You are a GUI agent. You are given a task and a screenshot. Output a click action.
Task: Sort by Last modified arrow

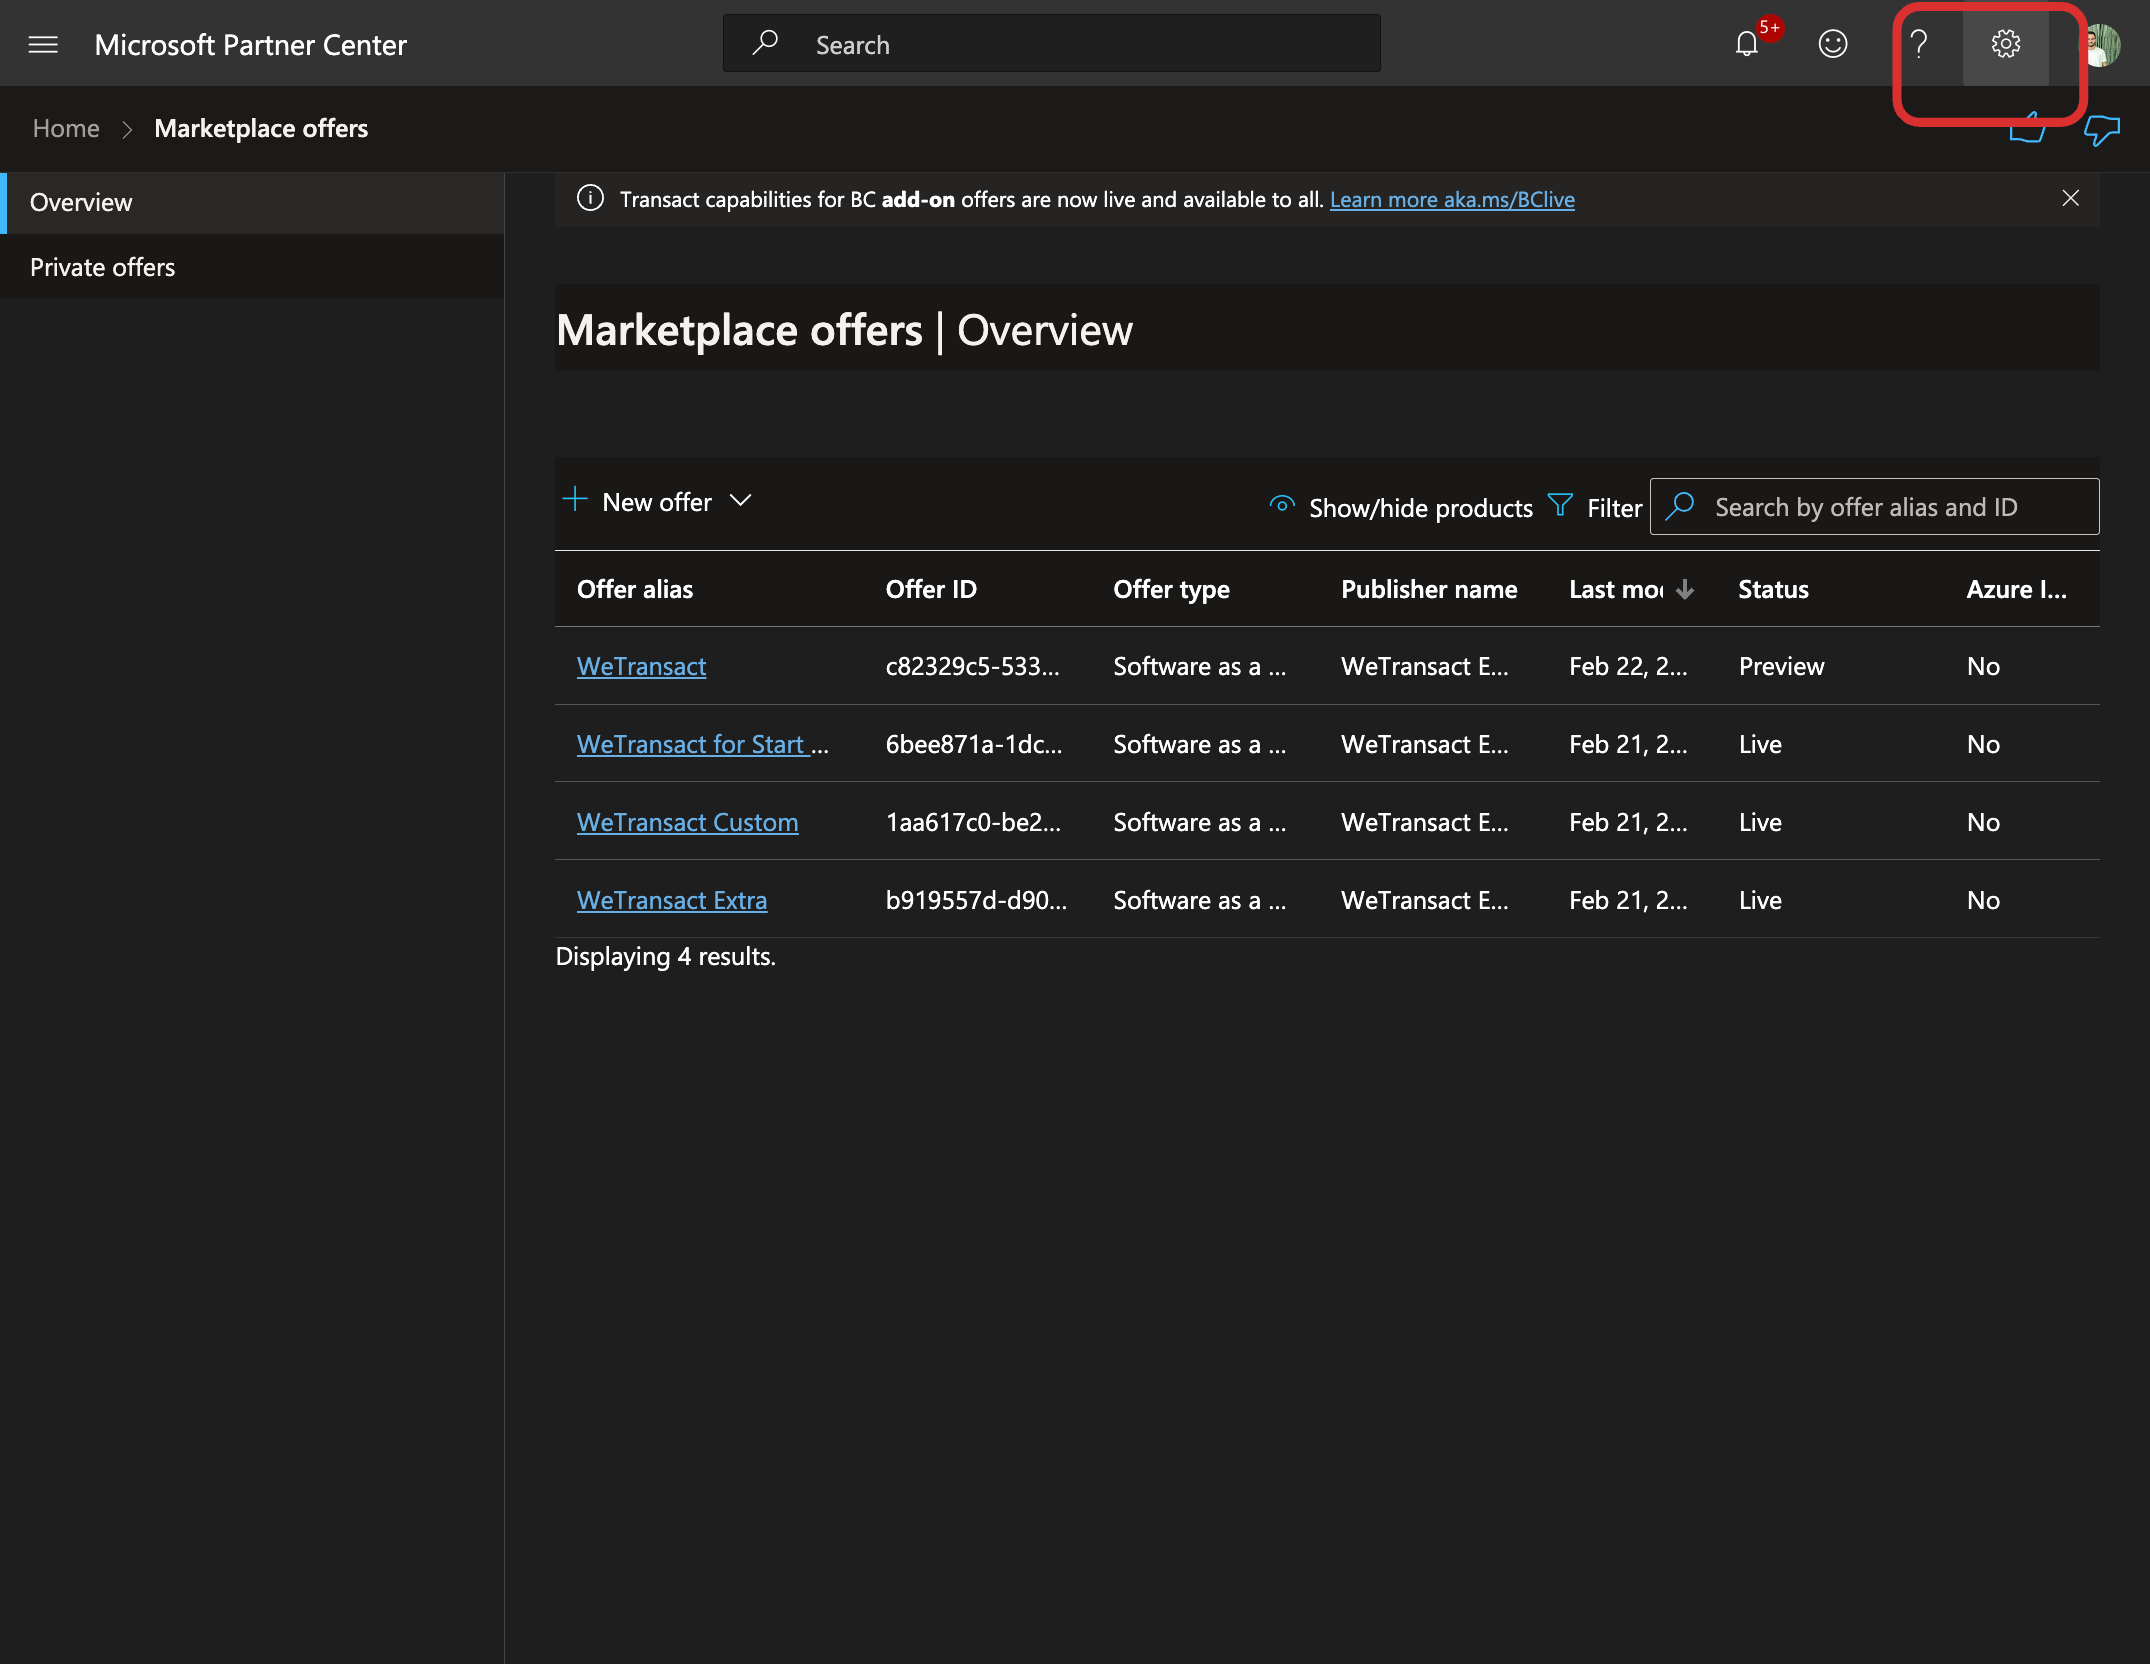(1685, 590)
